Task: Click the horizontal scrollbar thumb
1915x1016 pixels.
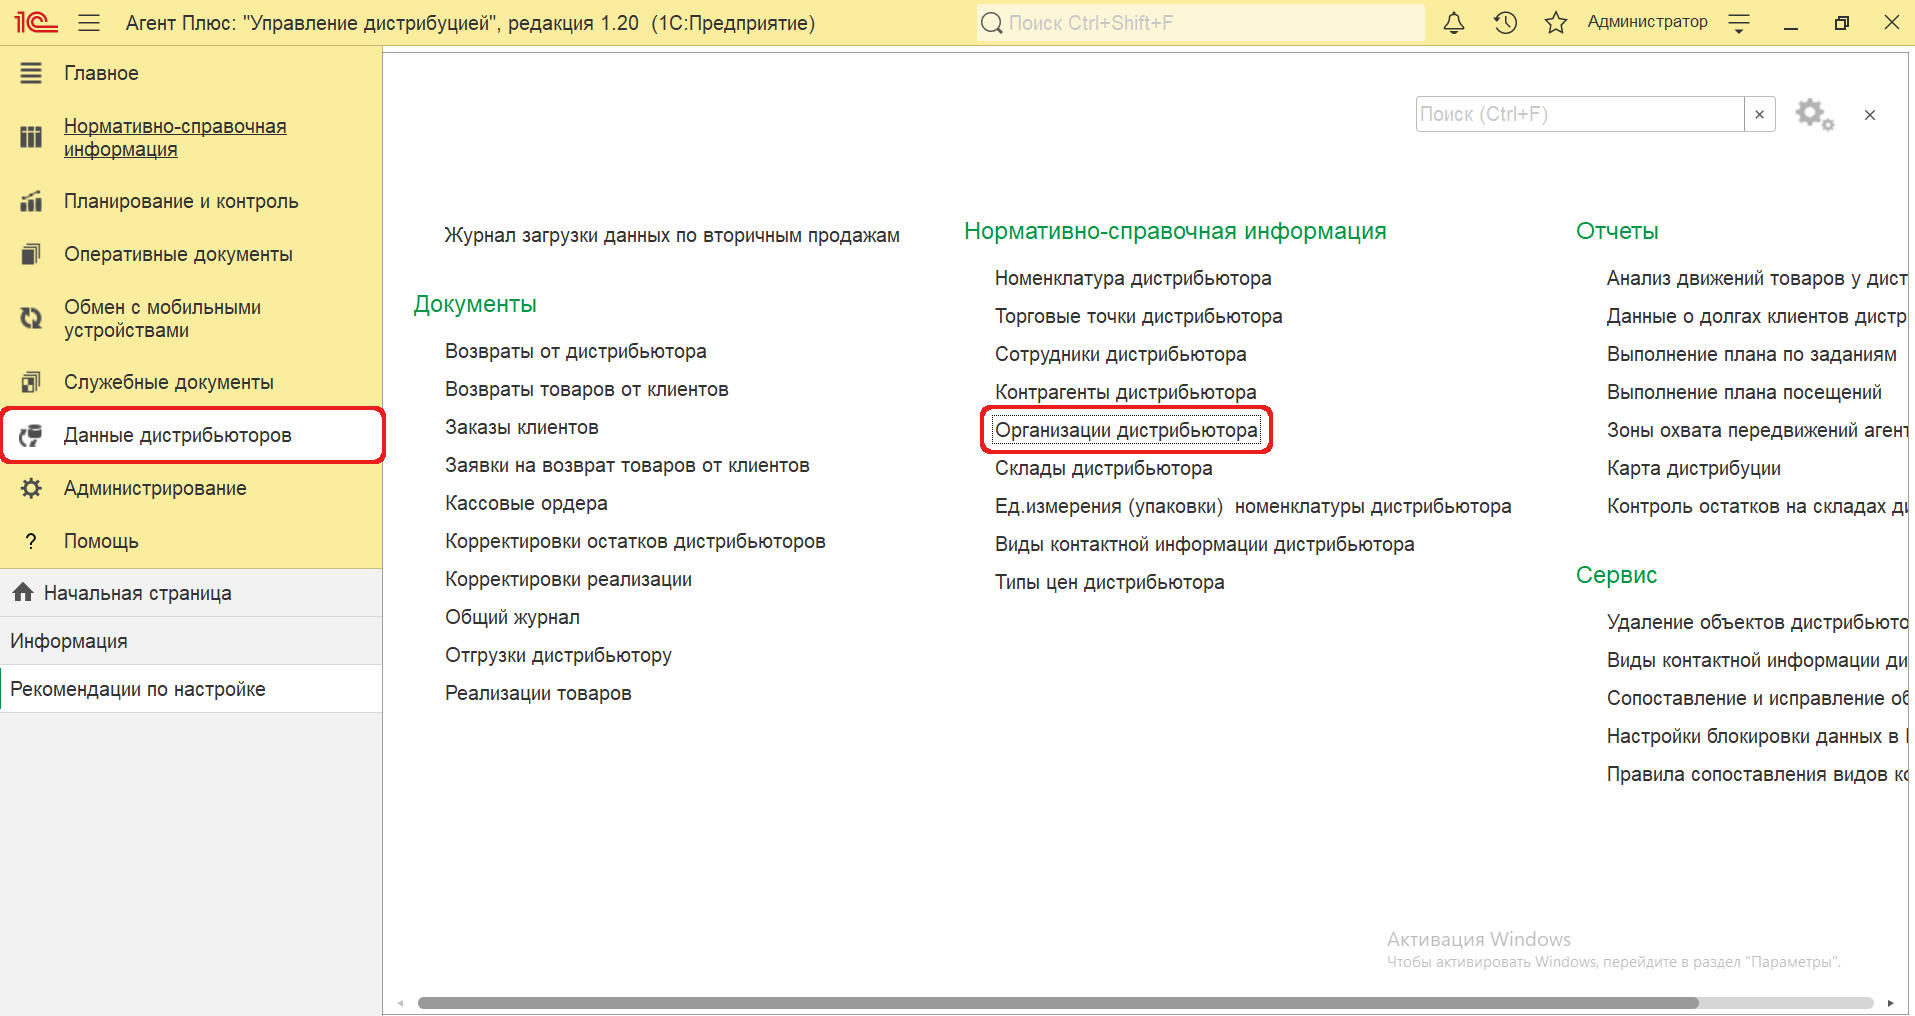Action: [x=1058, y=1003]
